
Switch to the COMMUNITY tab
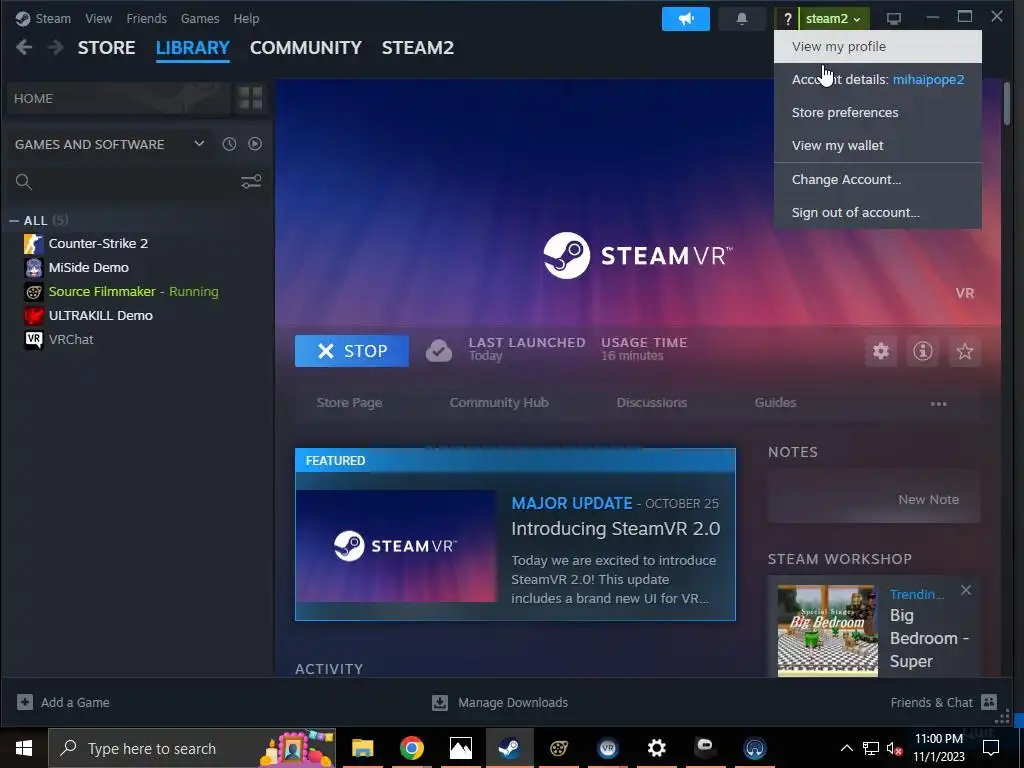point(306,48)
